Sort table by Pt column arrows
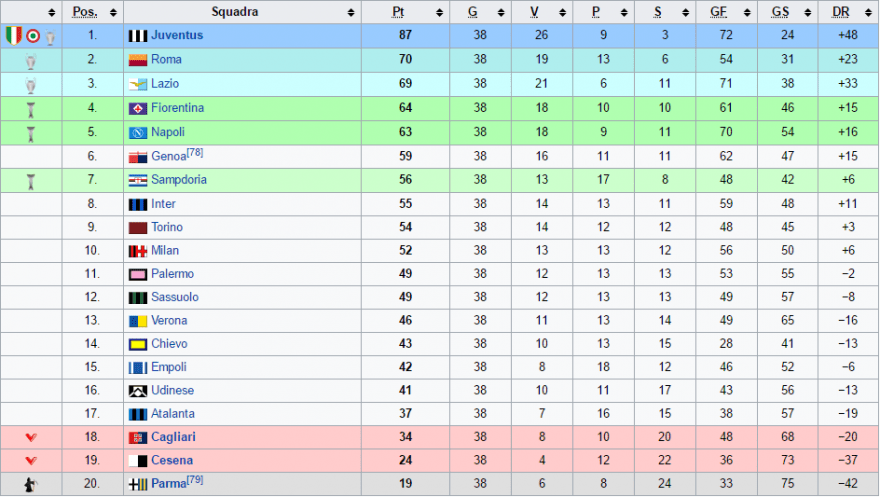The image size is (880, 497). point(439,12)
